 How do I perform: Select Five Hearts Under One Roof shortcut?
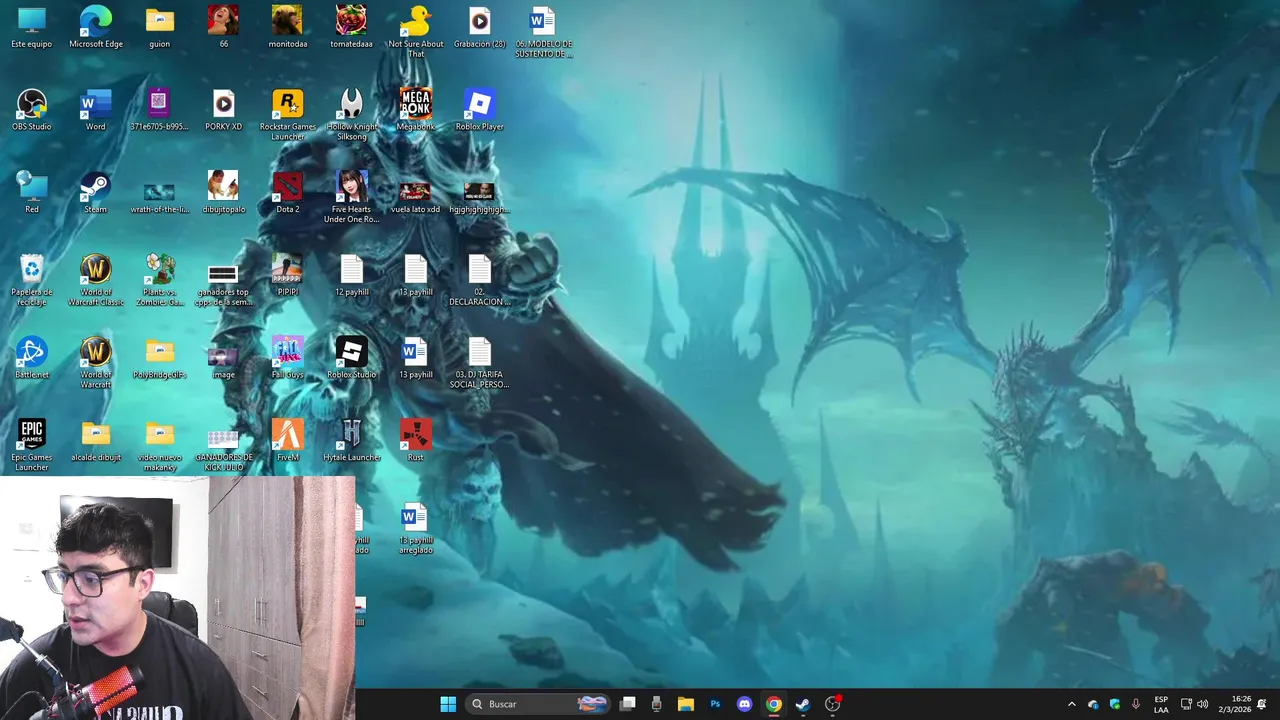pos(351,198)
